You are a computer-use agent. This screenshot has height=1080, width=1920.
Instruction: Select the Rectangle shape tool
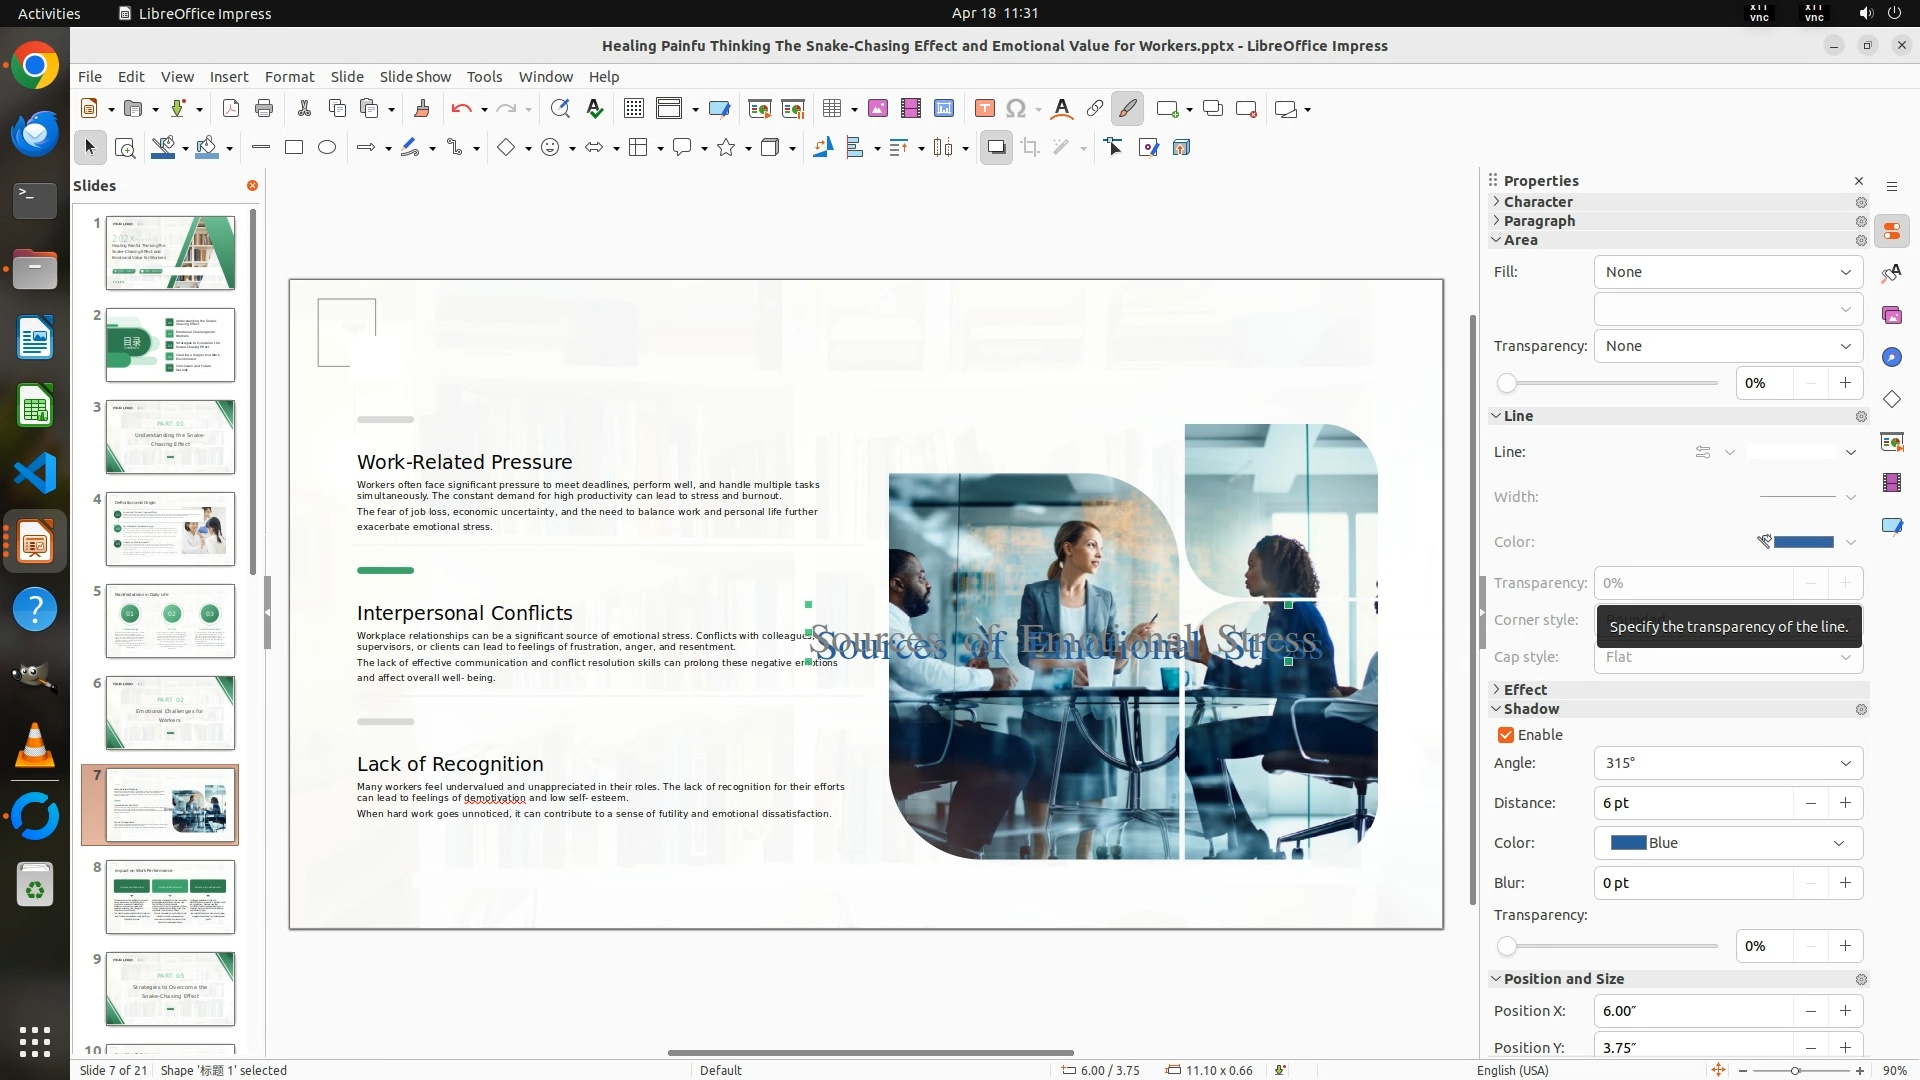pyautogui.click(x=294, y=148)
